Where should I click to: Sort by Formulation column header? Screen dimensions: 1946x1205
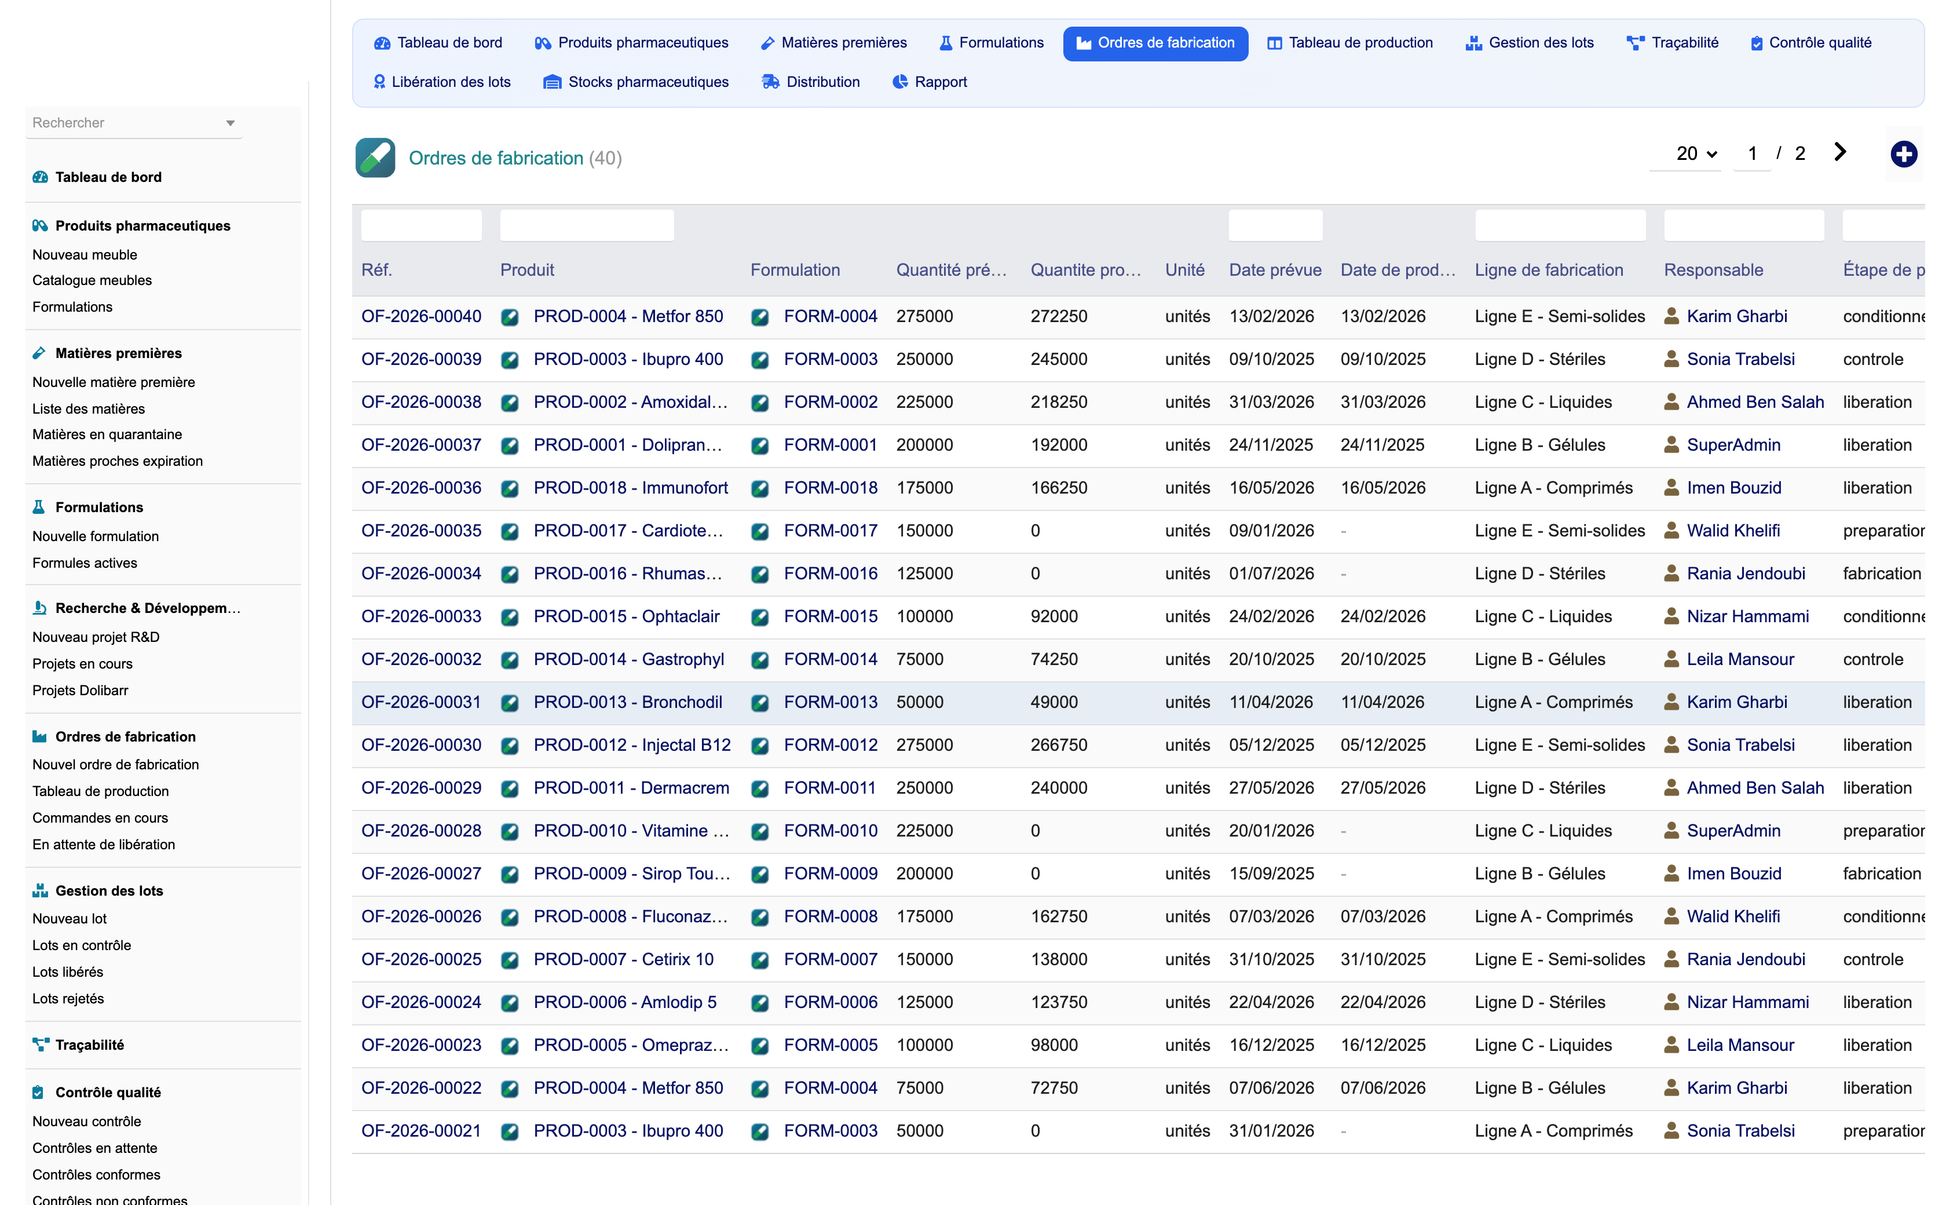point(795,270)
